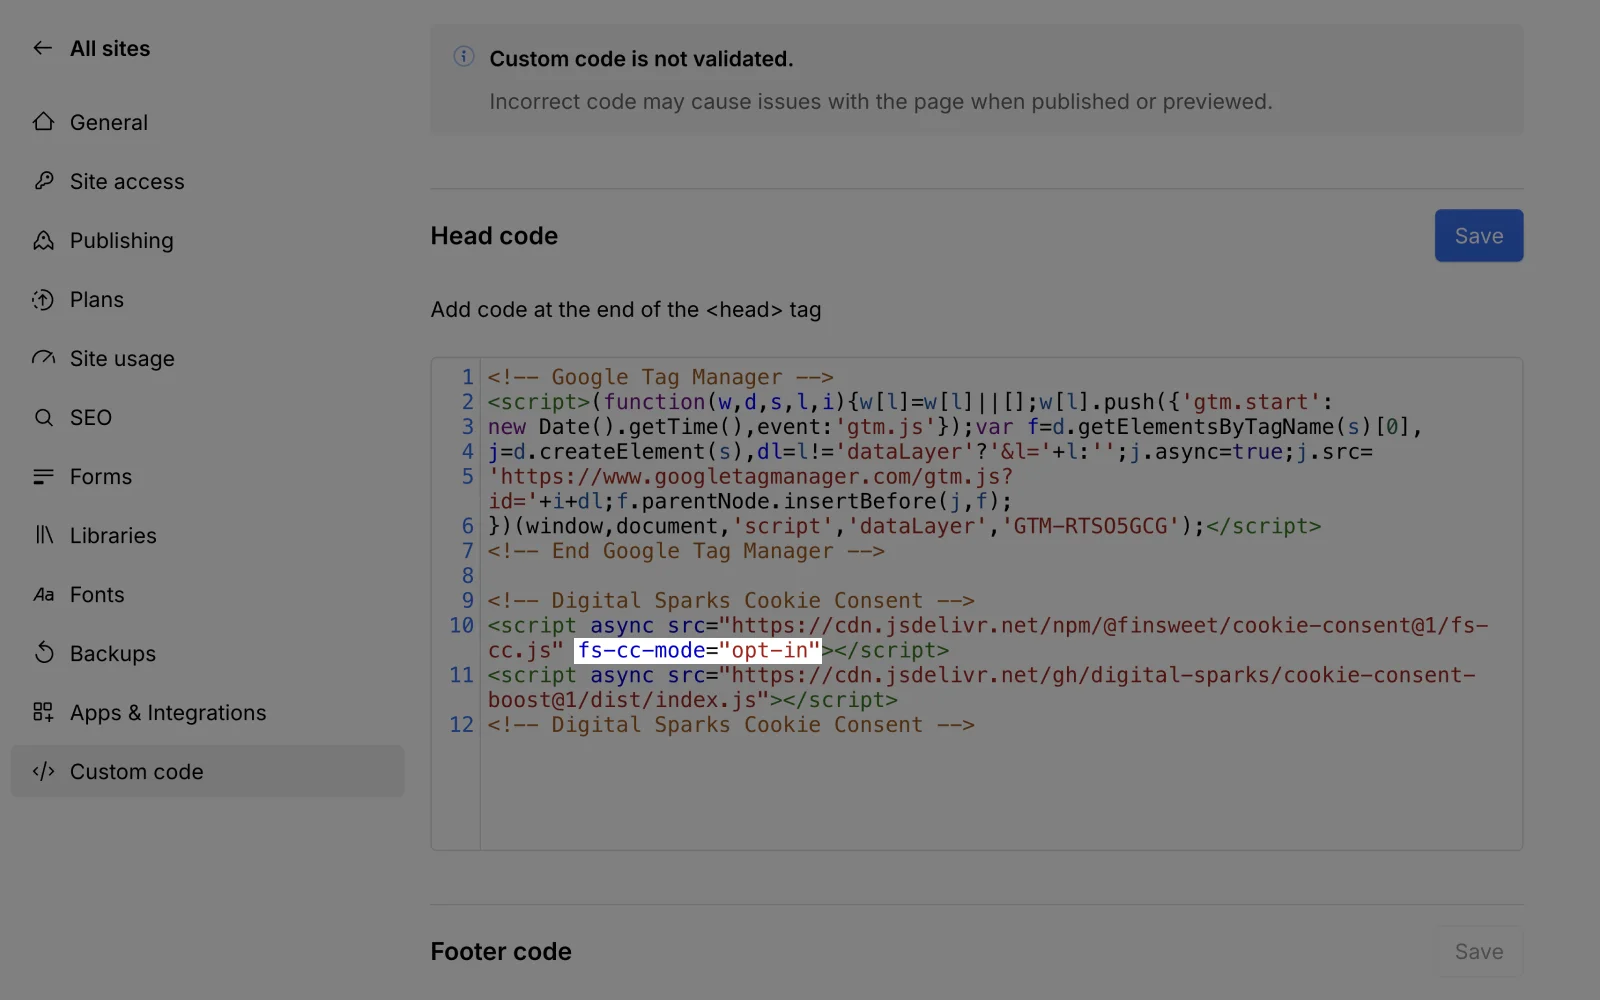Click the Publishing rocket icon

click(43, 240)
